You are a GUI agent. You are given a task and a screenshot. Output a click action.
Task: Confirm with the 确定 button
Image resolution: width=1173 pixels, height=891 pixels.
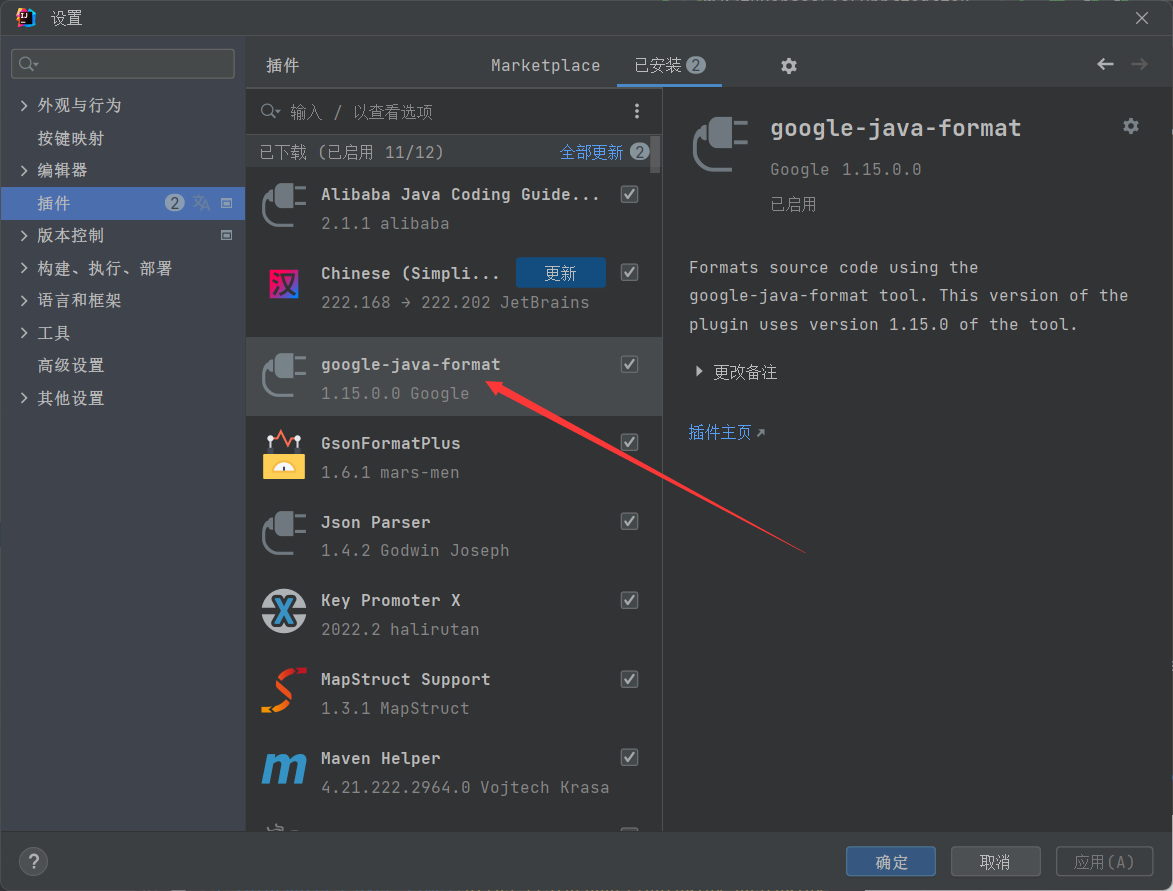point(890,862)
